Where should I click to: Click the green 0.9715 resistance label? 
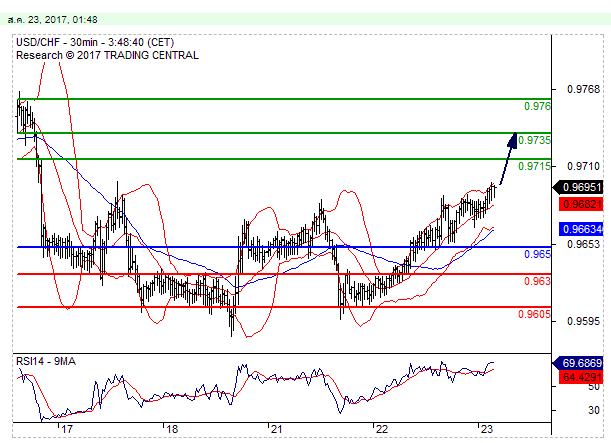tap(534, 166)
